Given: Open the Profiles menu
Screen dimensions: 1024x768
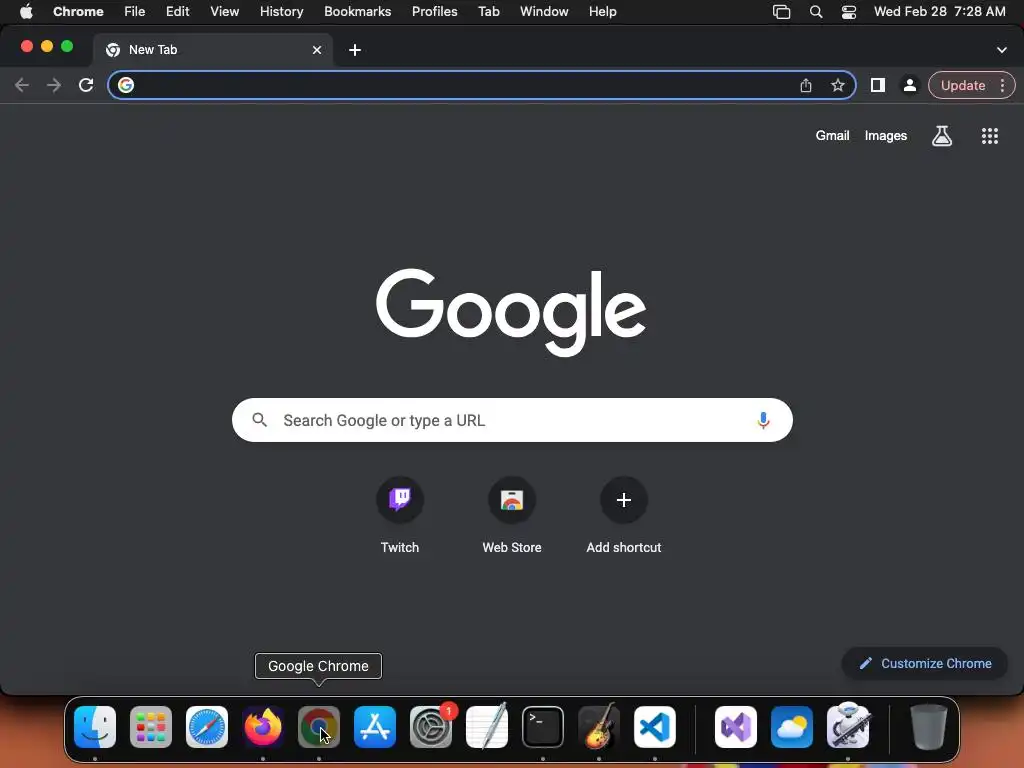Looking at the screenshot, I should [434, 11].
